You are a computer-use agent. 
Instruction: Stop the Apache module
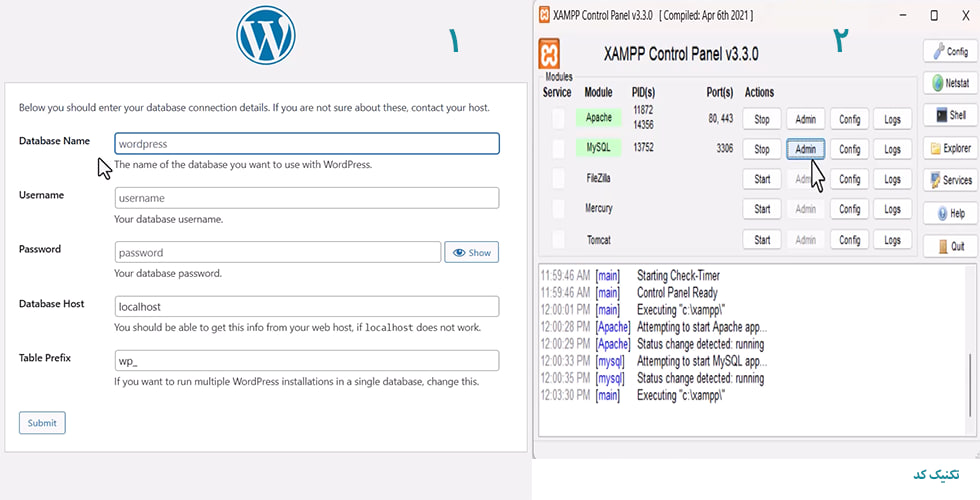(762, 119)
